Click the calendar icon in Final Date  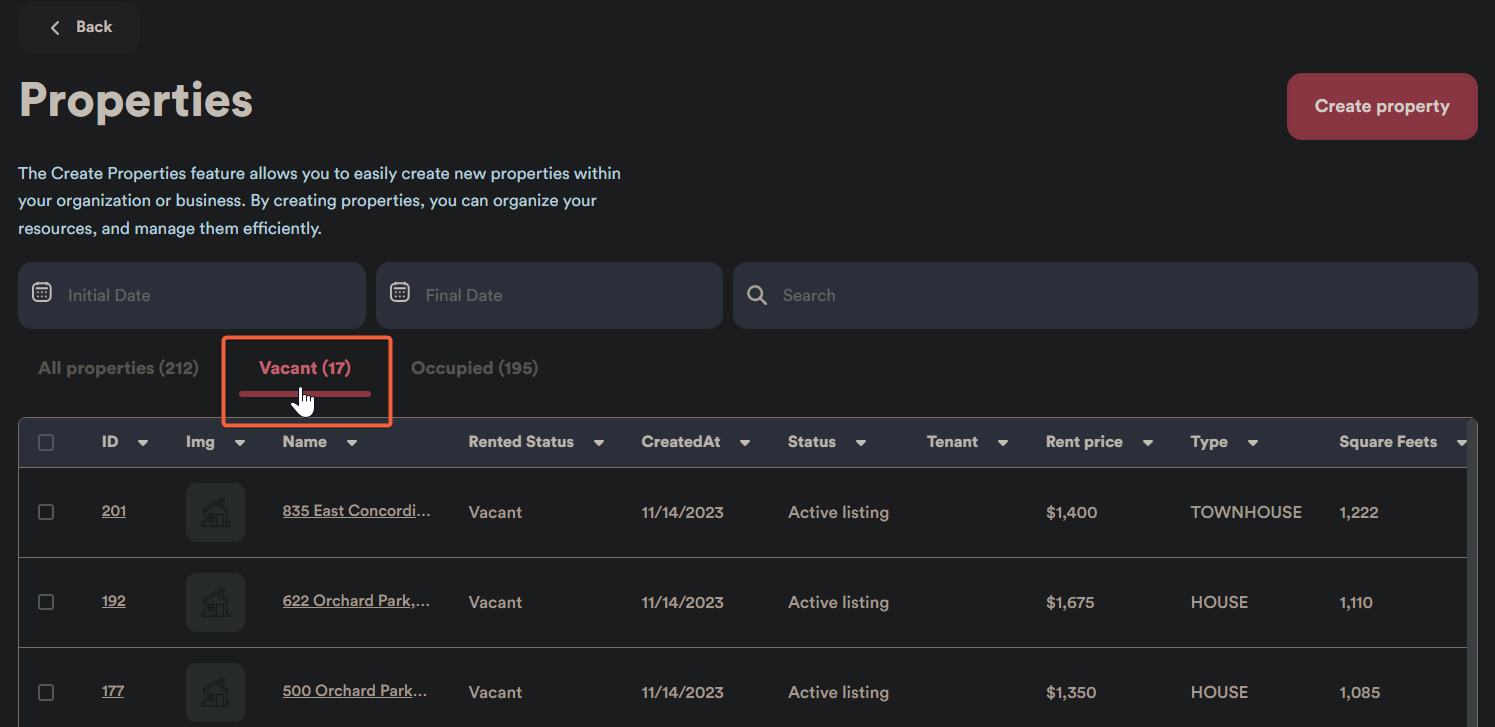(x=400, y=293)
